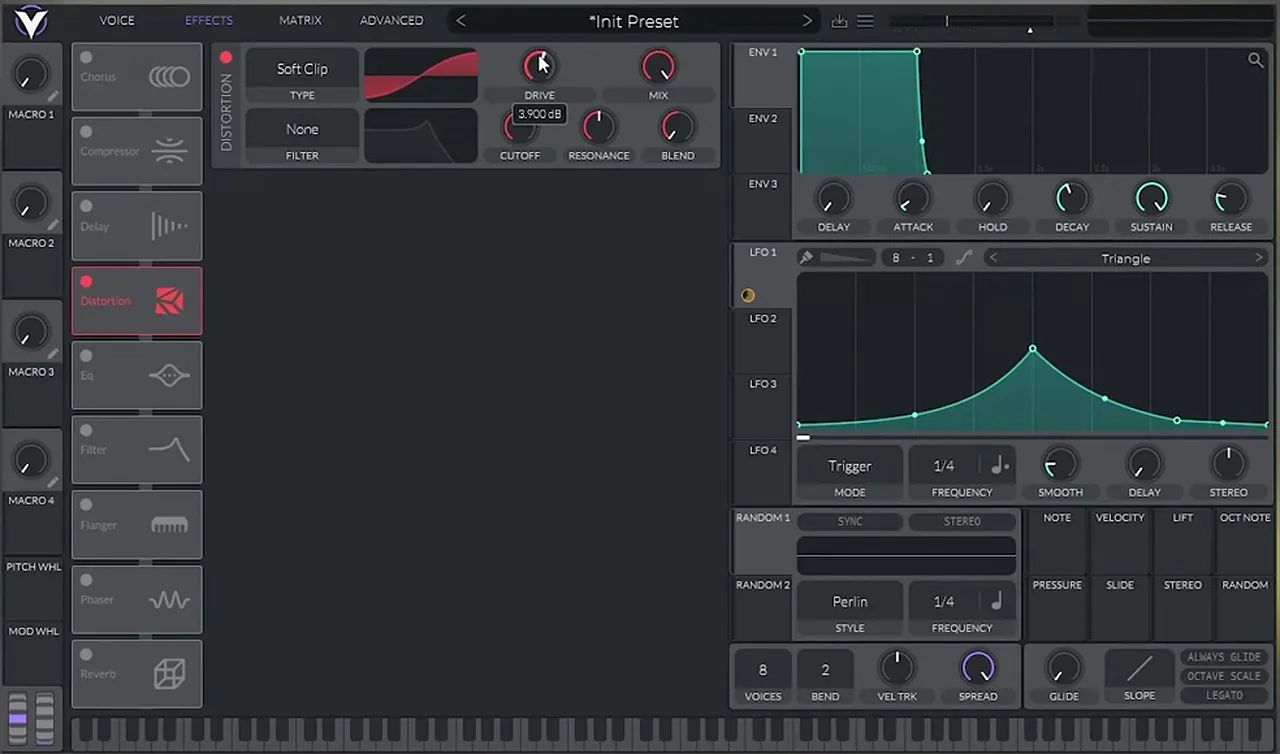The height and width of the screenshot is (754, 1280).
Task: Select the Delay effect icon
Action: [169, 226]
